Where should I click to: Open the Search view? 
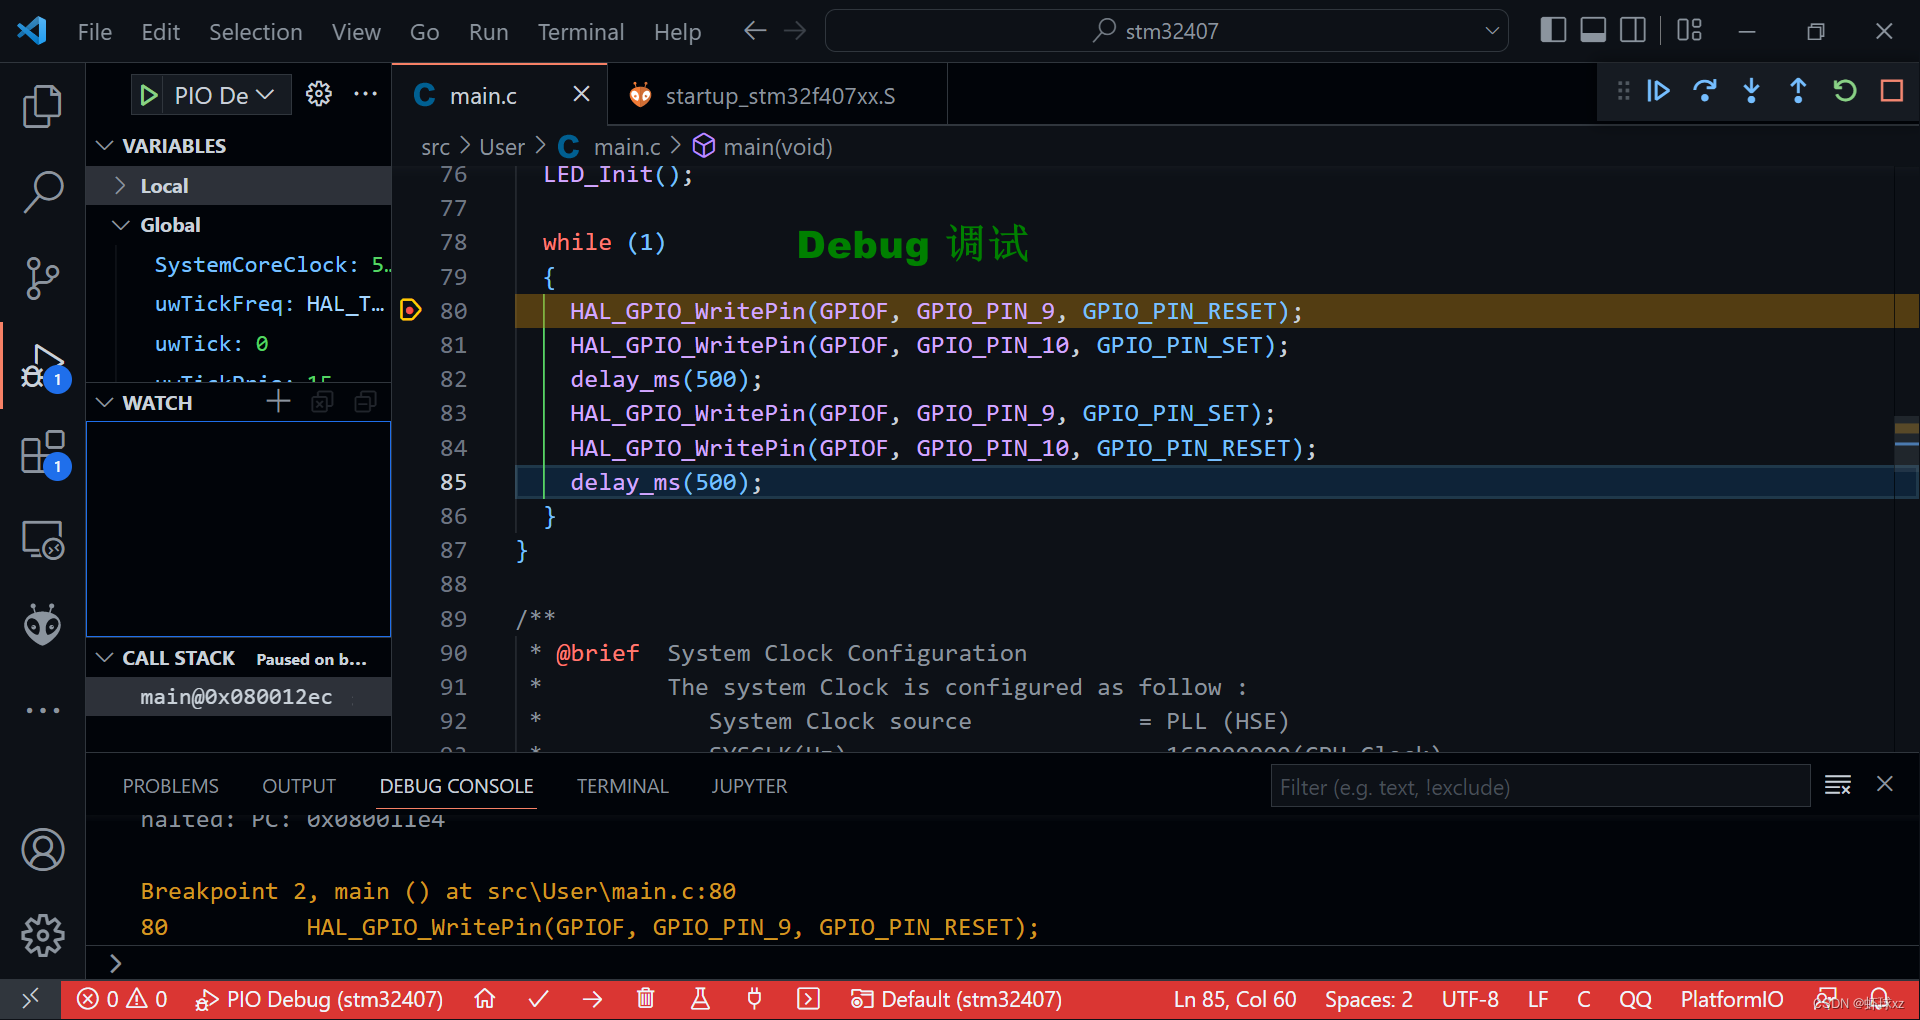tap(42, 191)
